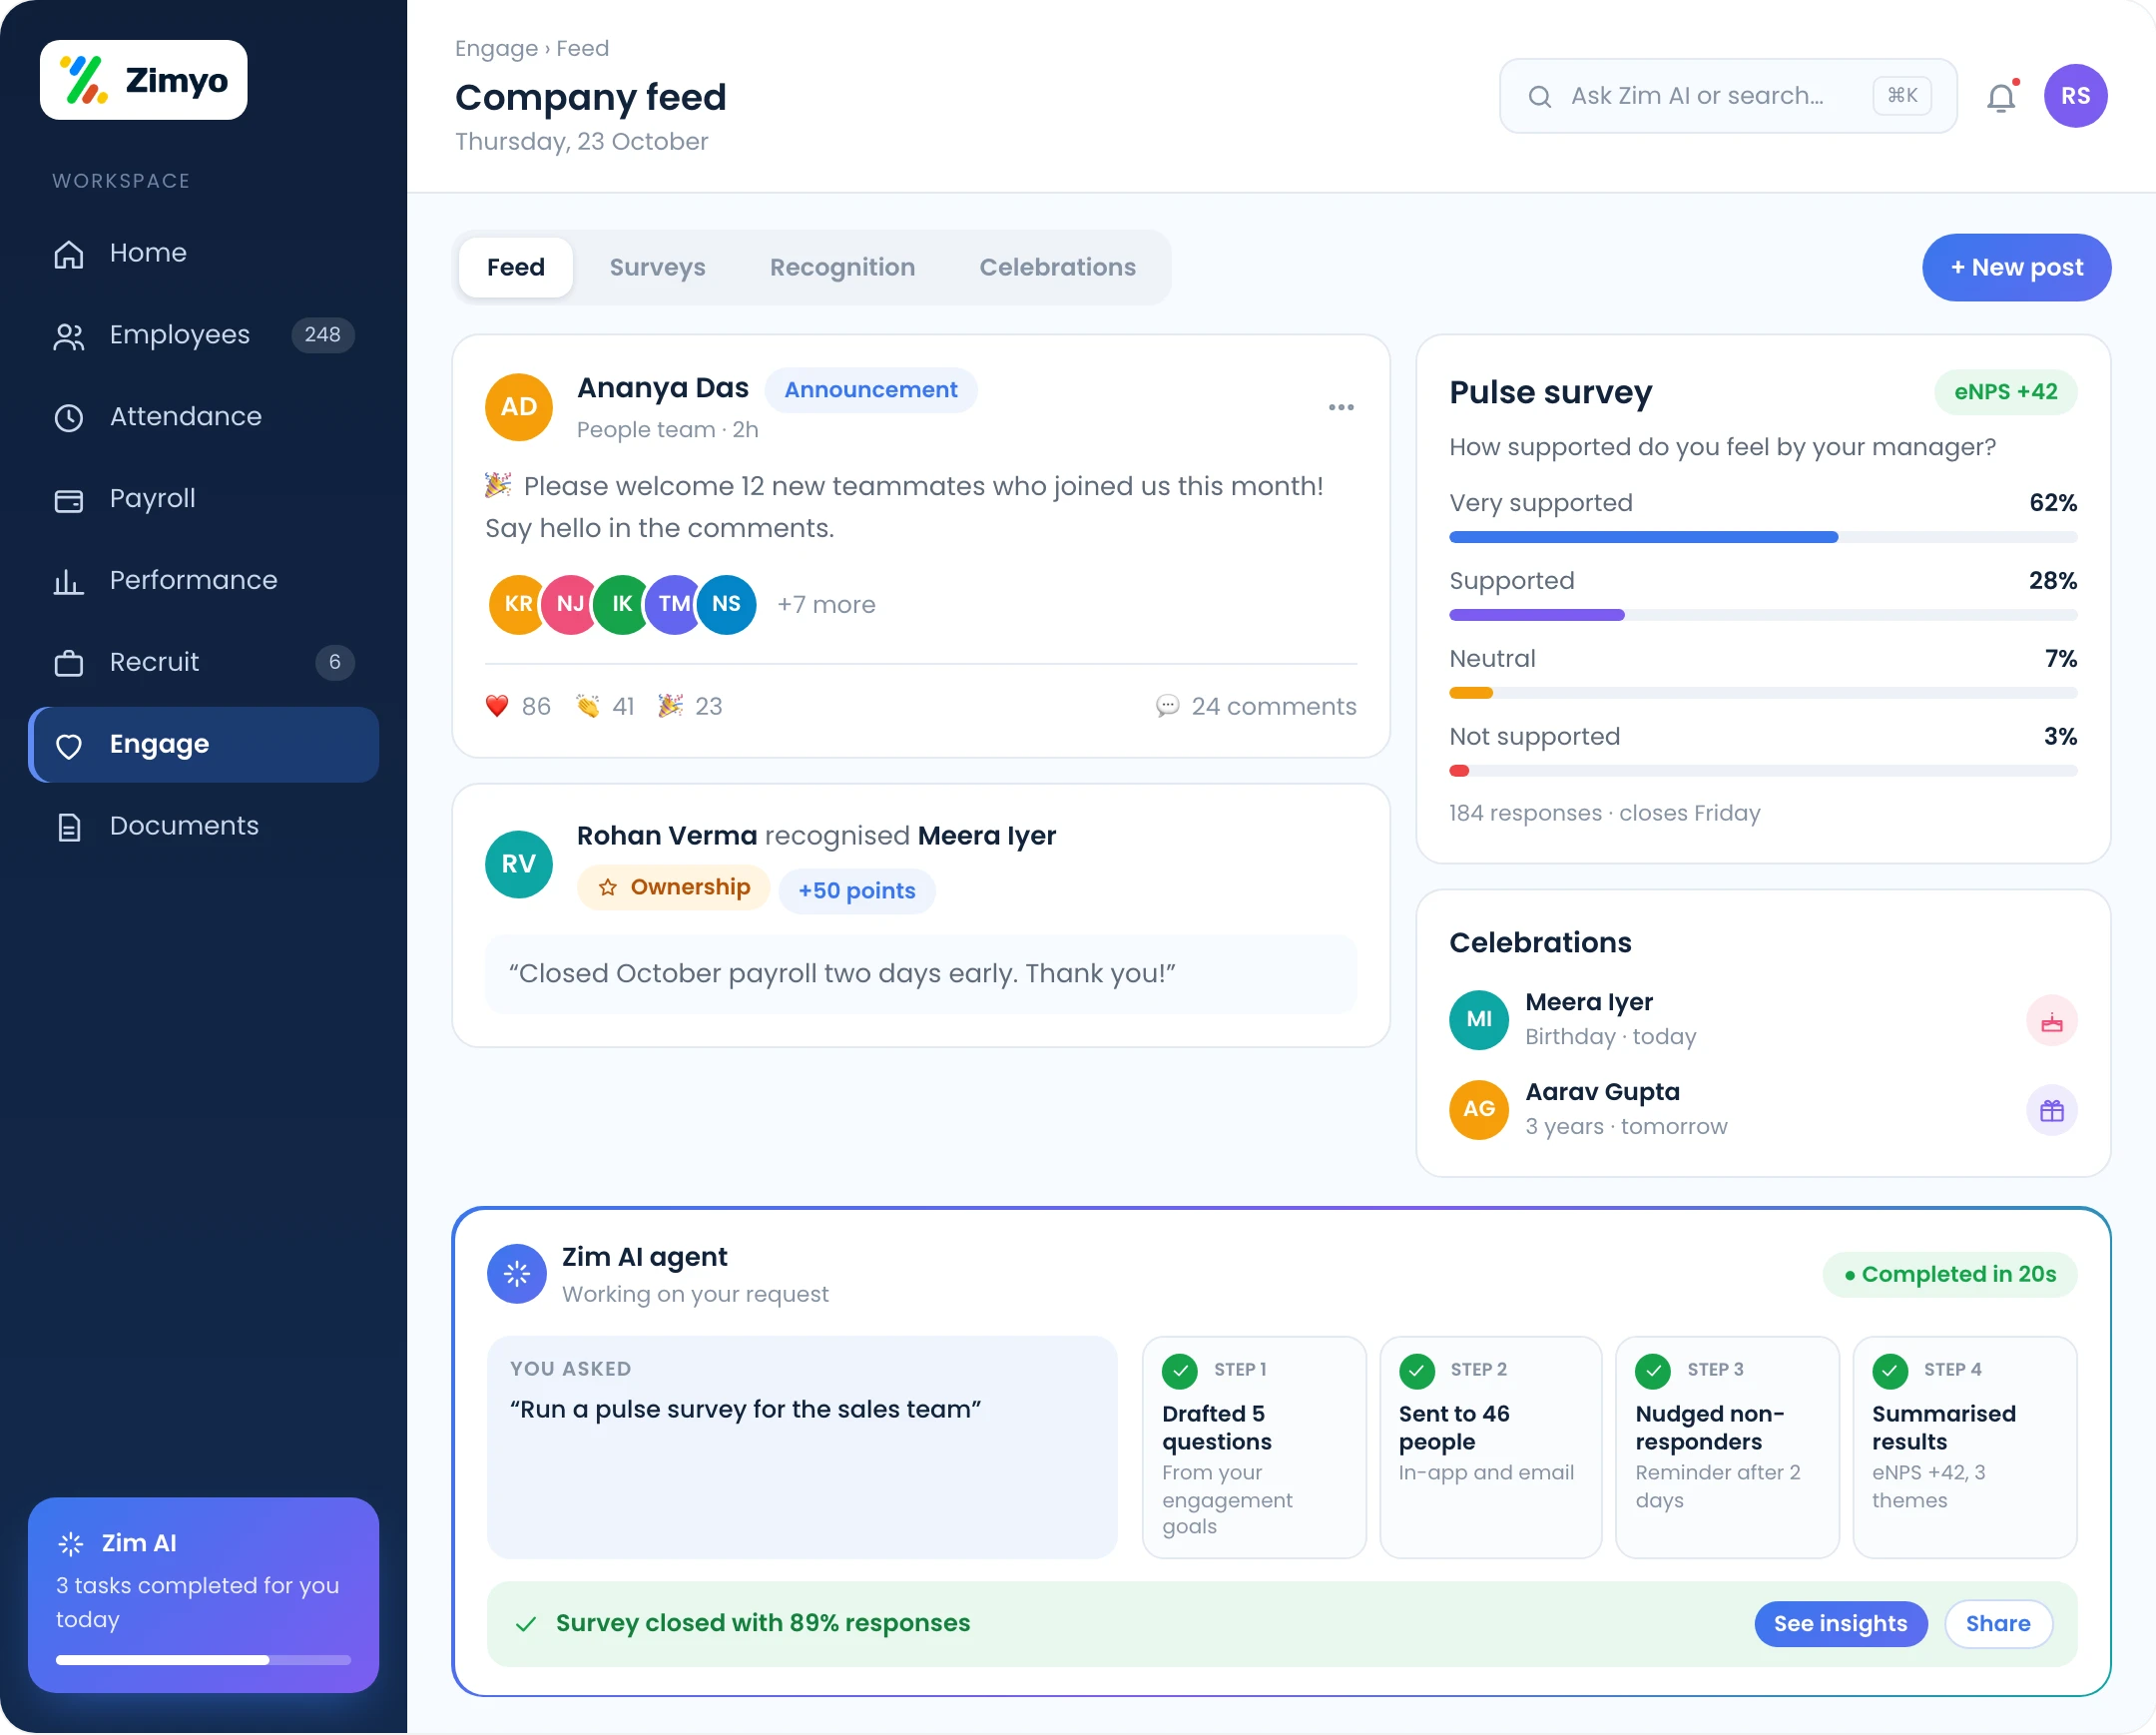The image size is (2156, 1735).
Task: Click the Zimyo logo
Action: (x=144, y=80)
